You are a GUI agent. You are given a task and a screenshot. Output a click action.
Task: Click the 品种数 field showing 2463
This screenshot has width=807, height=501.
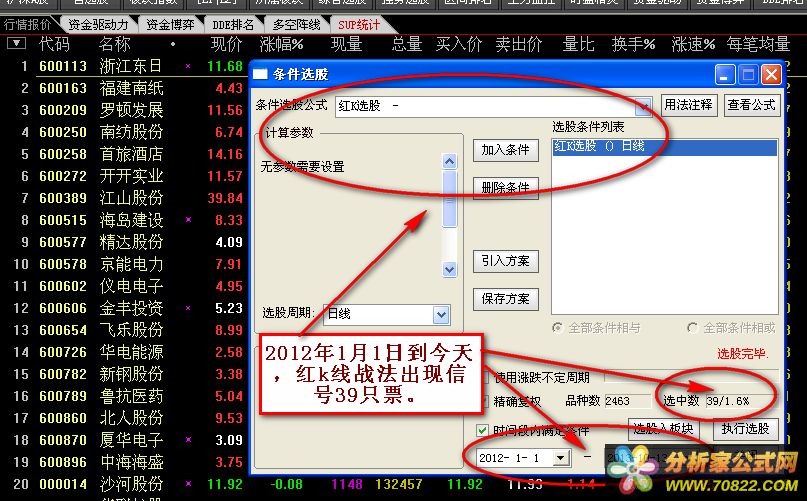click(627, 401)
